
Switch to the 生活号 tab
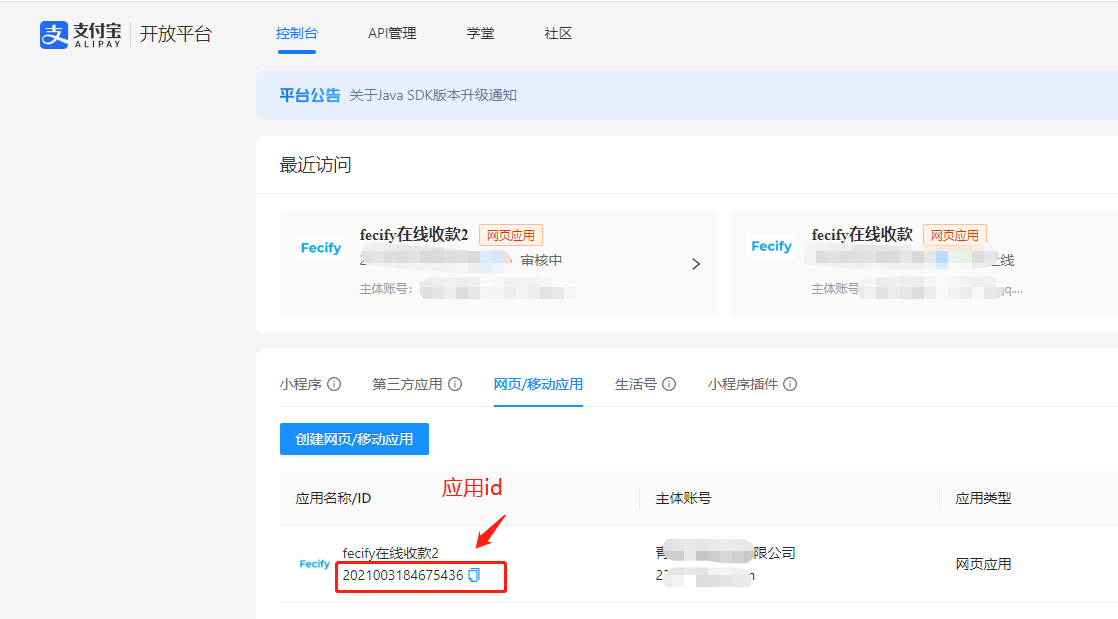tap(636, 384)
